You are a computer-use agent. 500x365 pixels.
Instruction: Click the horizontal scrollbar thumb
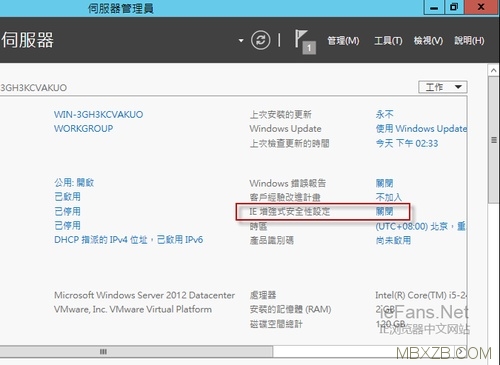[x=136, y=351]
